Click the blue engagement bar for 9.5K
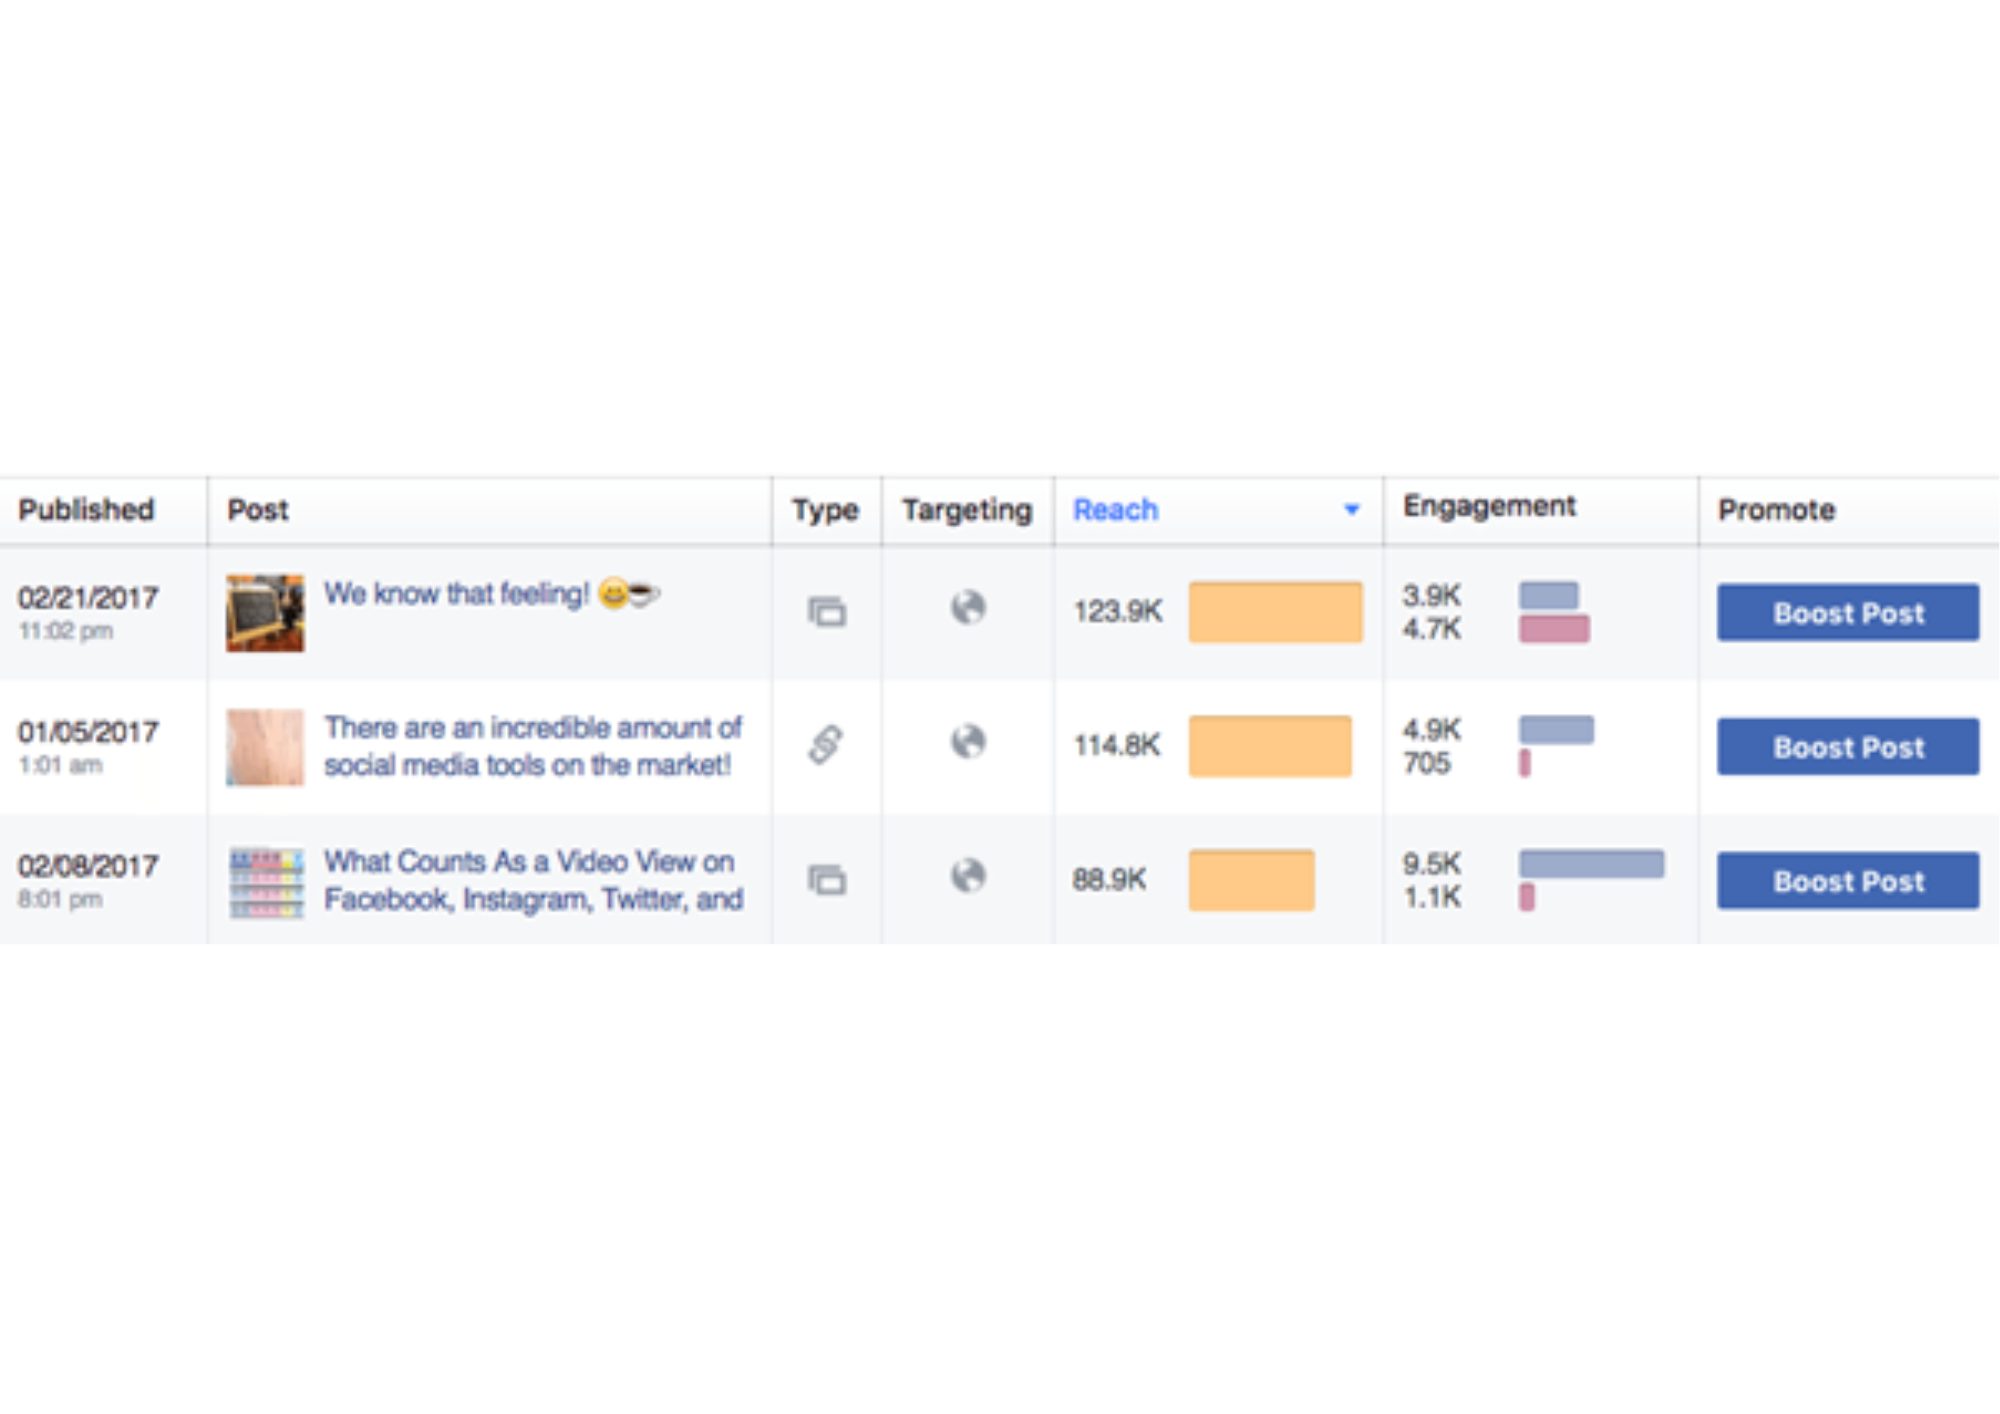The width and height of the screenshot is (2000, 1414). (x=1591, y=864)
